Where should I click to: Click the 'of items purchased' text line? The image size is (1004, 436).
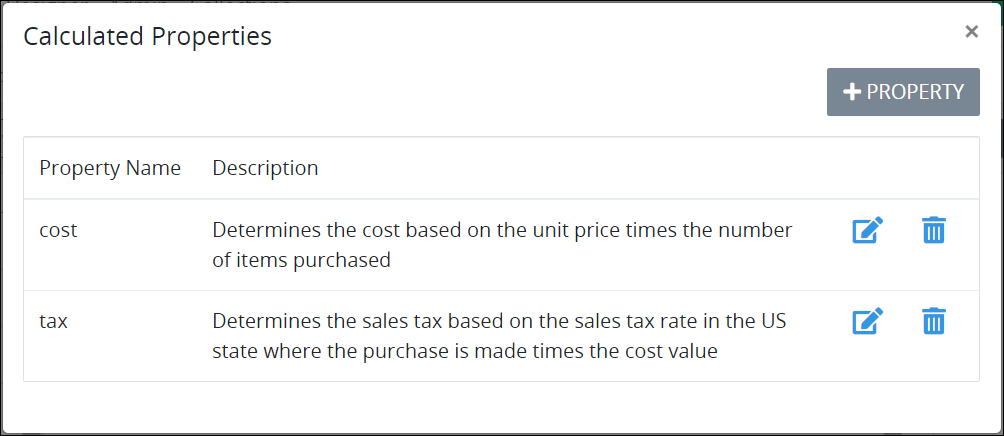pos(302,261)
